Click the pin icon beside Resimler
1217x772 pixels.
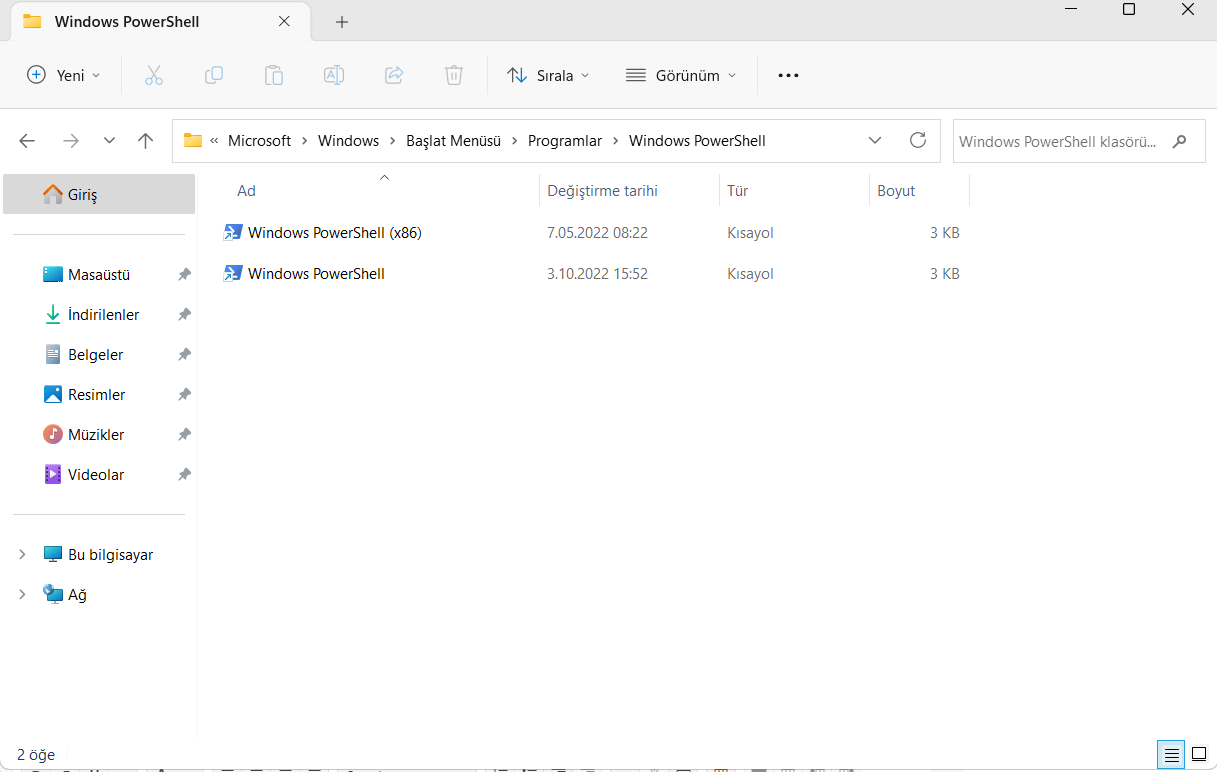coord(184,394)
